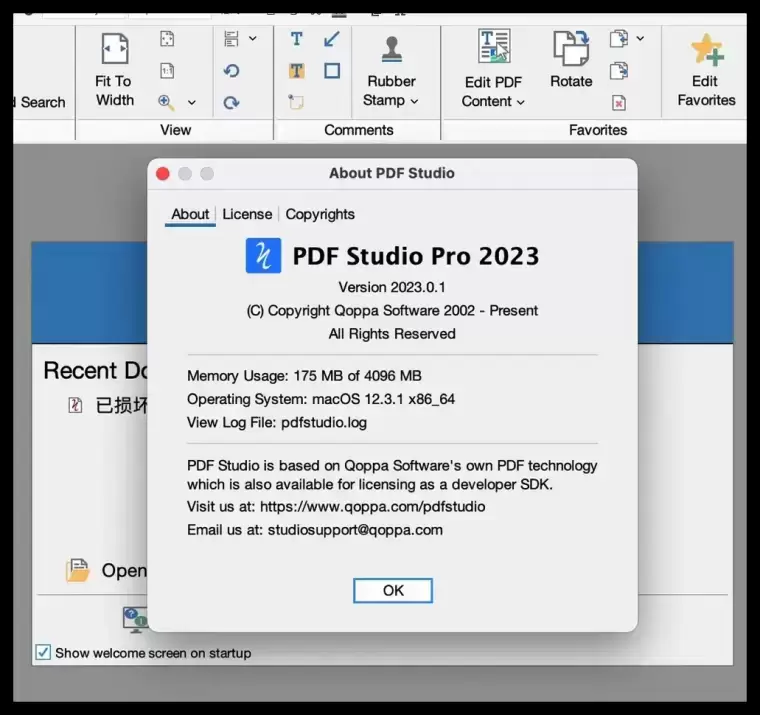Select the Square annotation tool
This screenshot has width=760, height=715.
tap(332, 71)
